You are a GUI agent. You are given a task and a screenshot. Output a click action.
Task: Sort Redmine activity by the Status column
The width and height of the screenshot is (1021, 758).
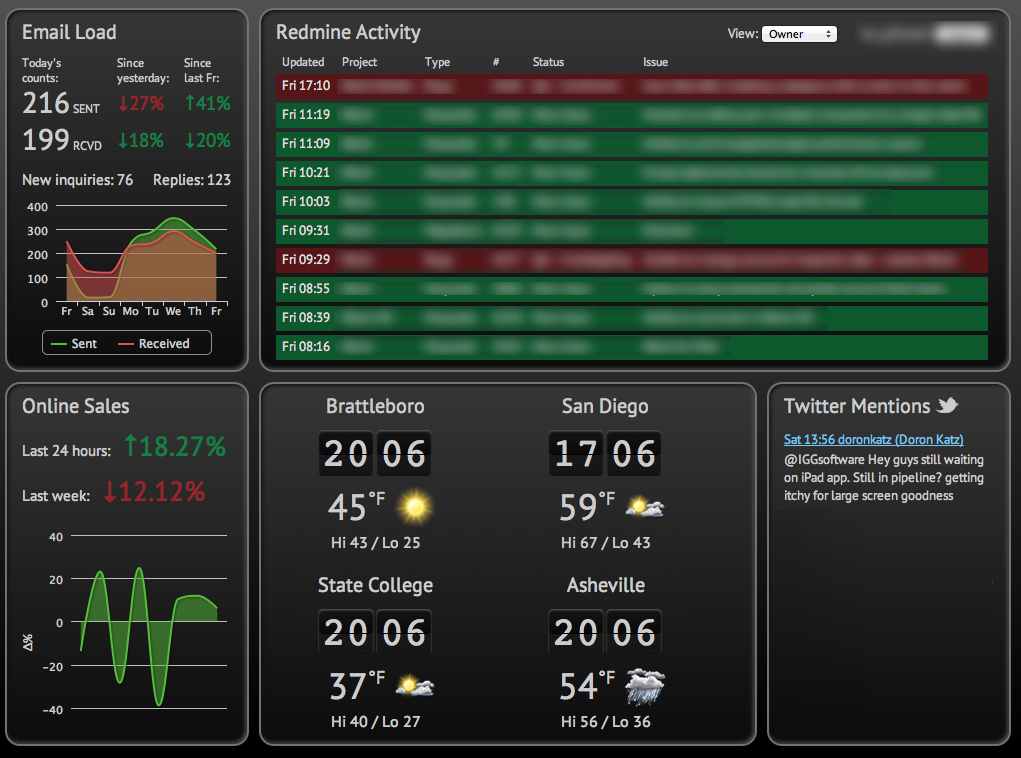click(548, 62)
